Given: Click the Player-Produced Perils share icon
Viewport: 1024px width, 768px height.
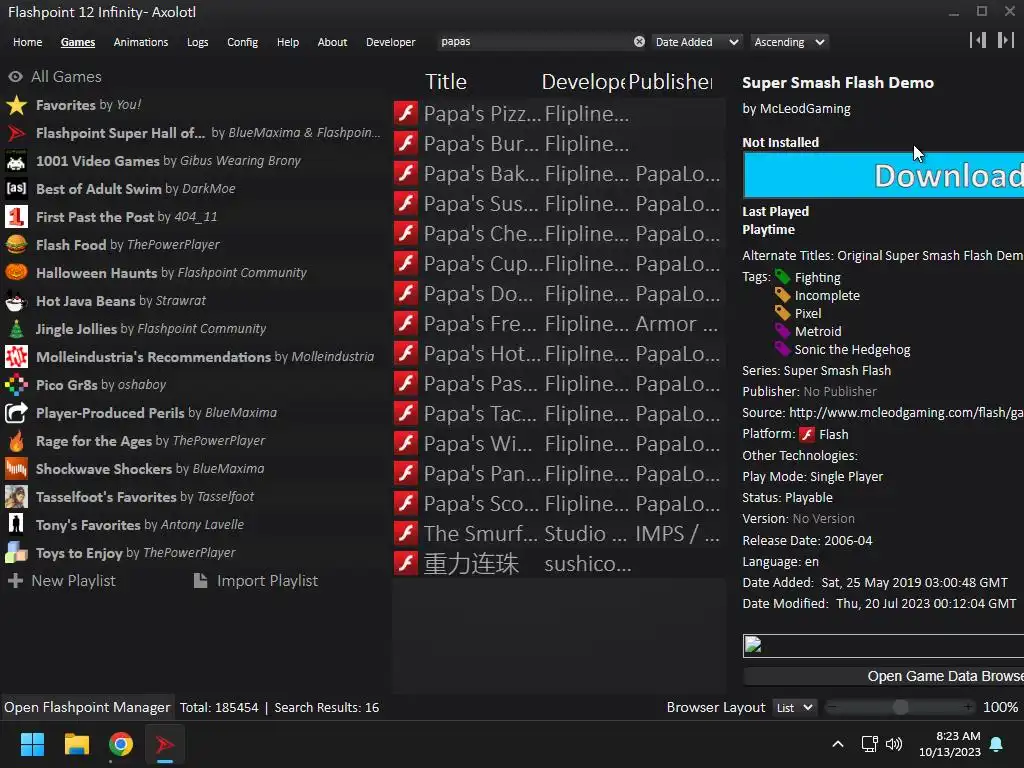Looking at the screenshot, I should click(16, 413).
